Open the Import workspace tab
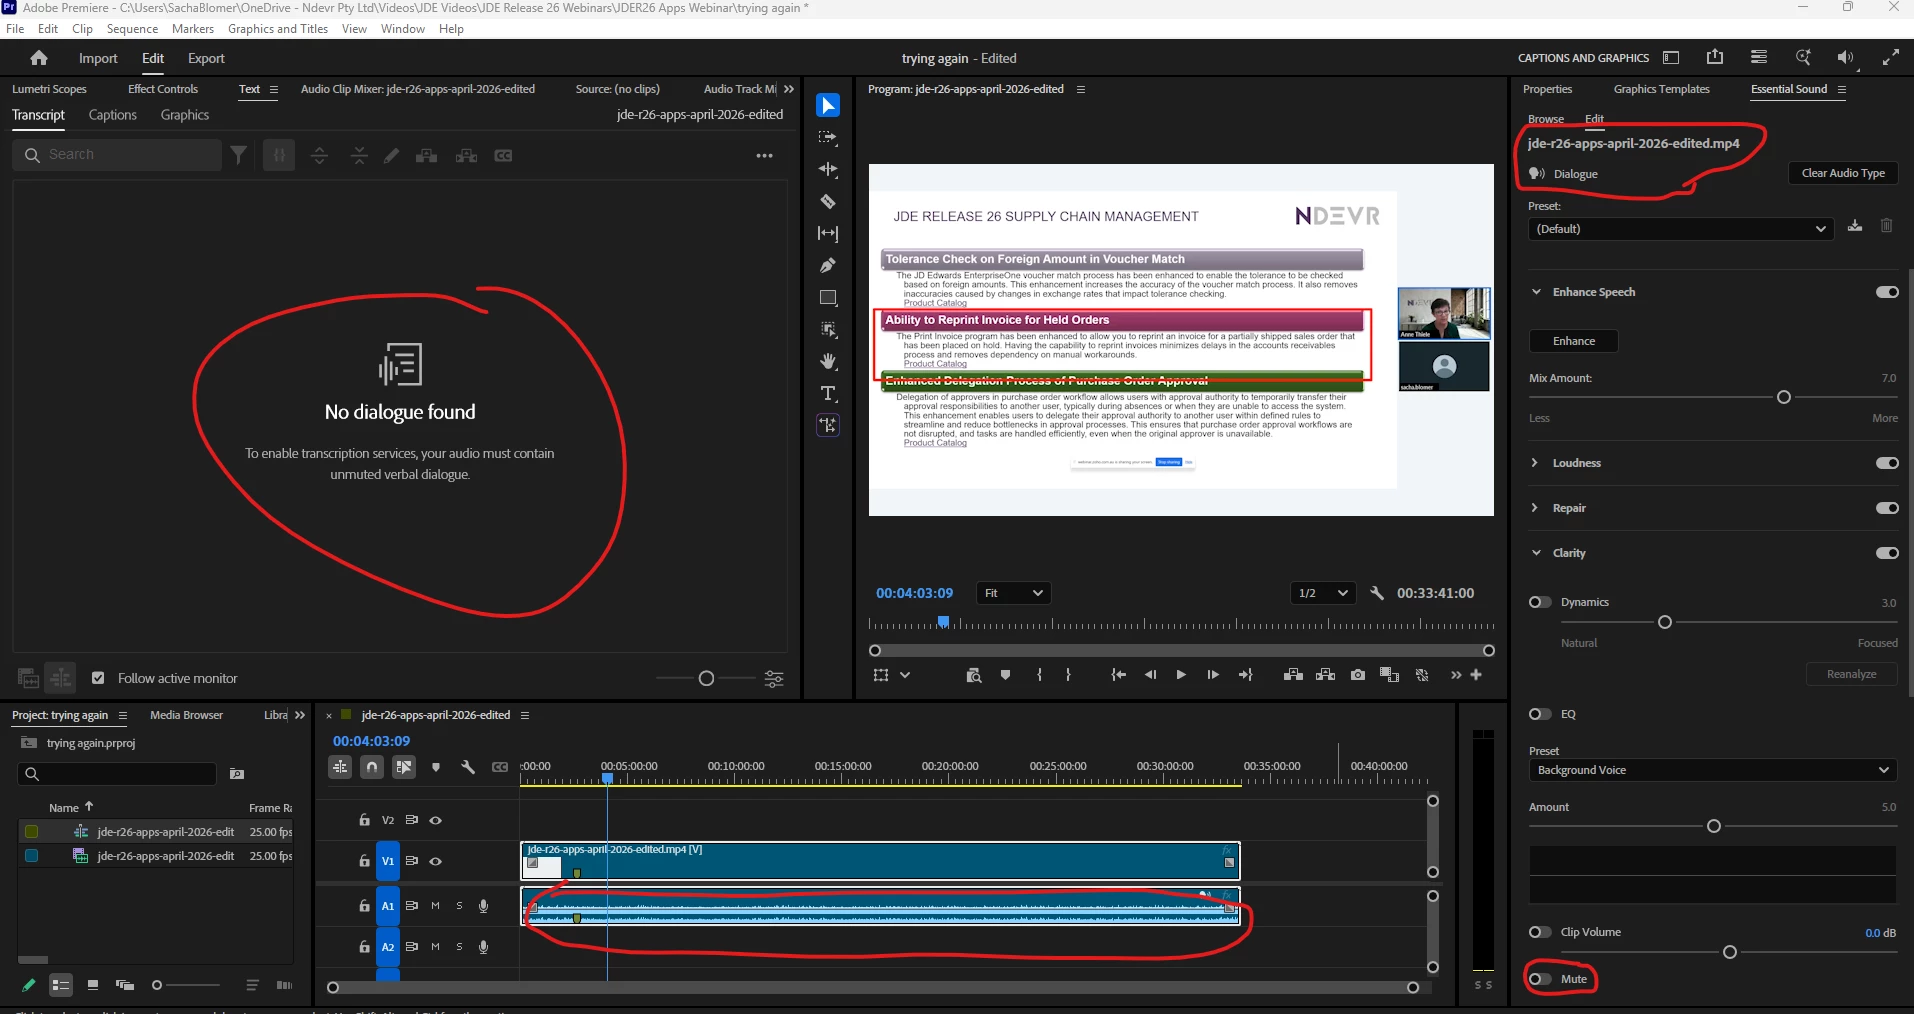 coord(98,59)
